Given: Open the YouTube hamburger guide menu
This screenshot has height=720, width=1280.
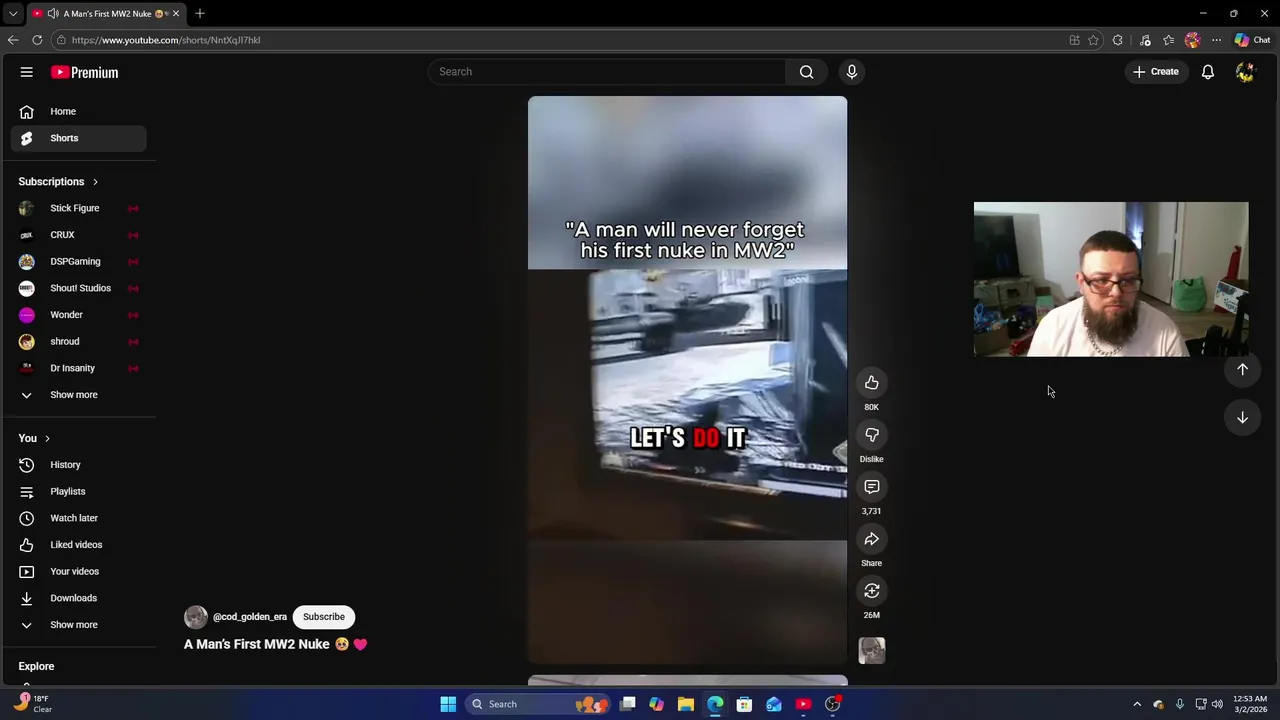Looking at the screenshot, I should click(27, 72).
